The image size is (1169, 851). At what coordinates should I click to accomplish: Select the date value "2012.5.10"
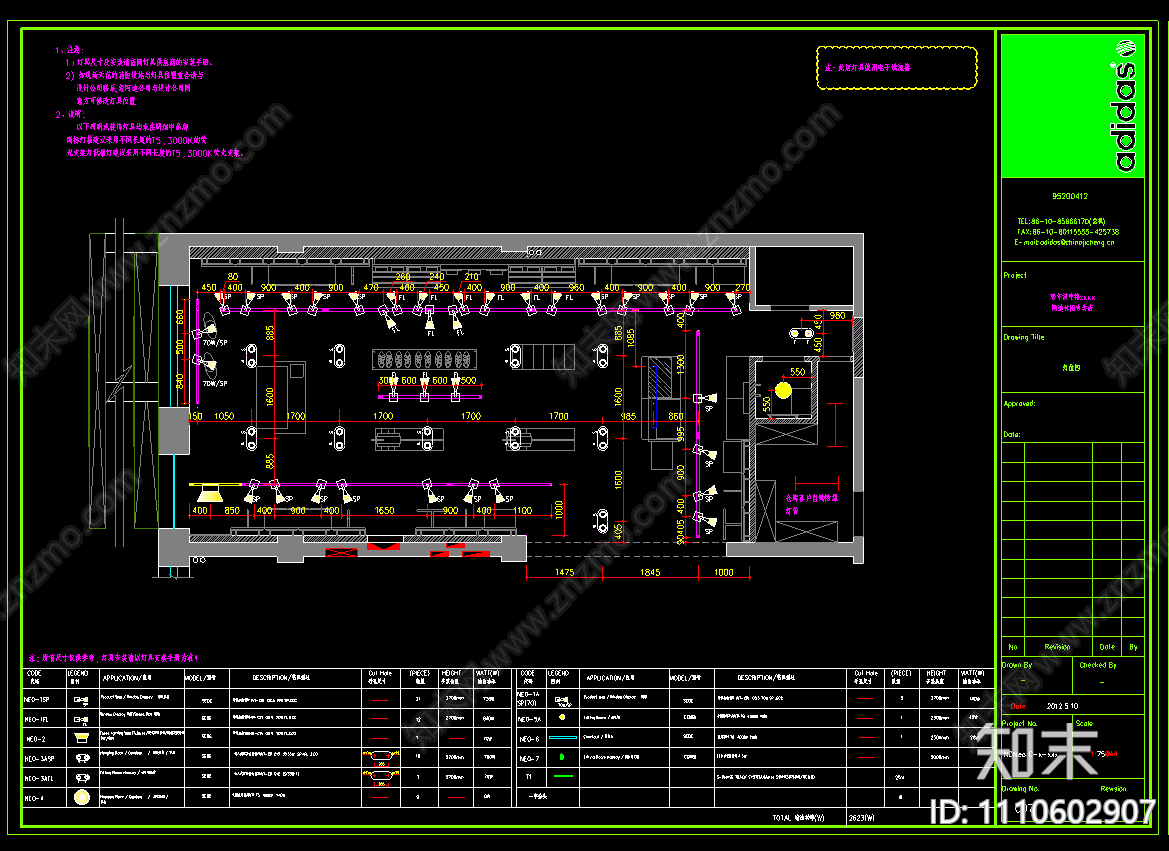[1062, 706]
